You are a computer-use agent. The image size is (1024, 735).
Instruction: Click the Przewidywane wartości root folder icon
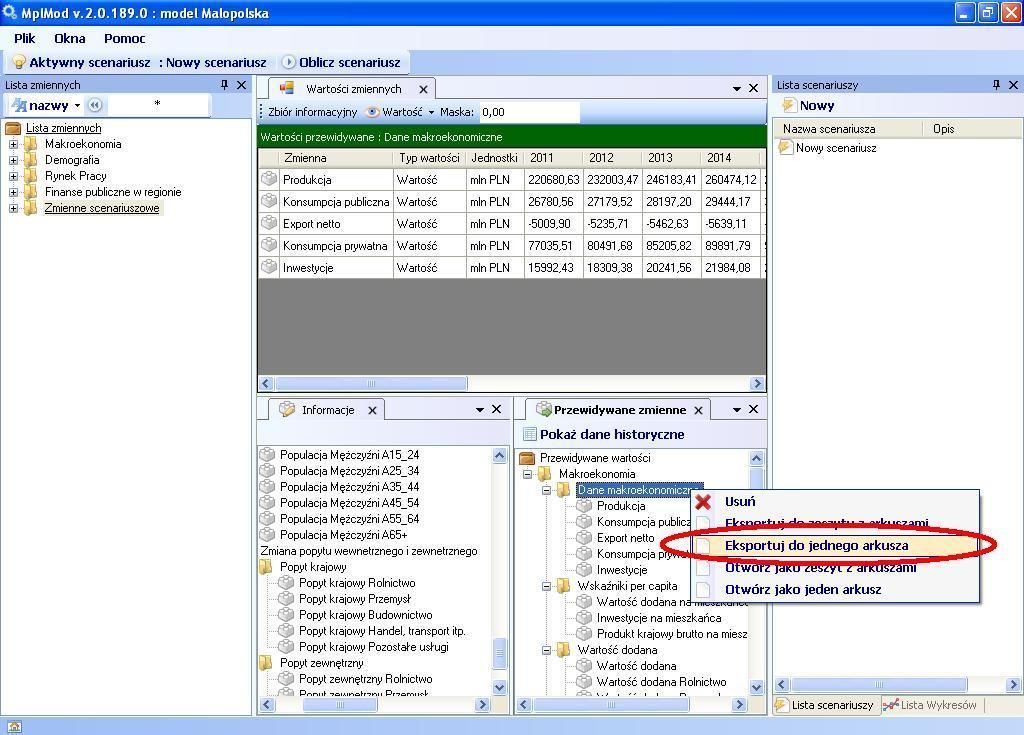pos(527,458)
